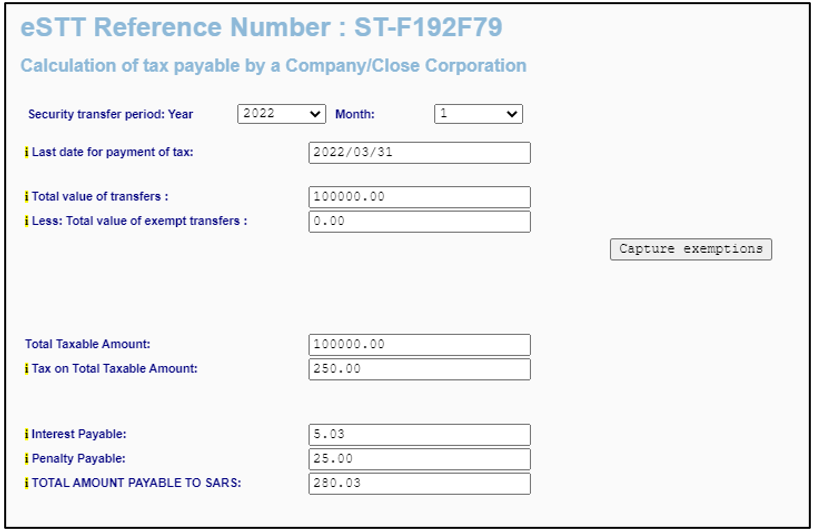Click info icon next to Total value of transfers

pyautogui.click(x=27, y=196)
